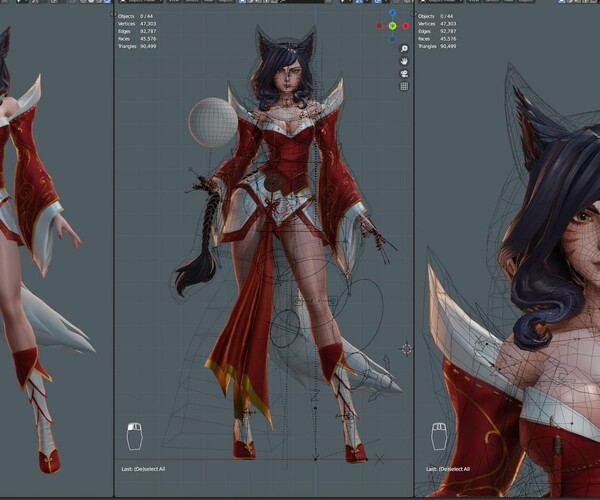Click 'Objects 0 / 44' stat in middle viewport
Viewport: 600px width, 500px height.
(x=135, y=16)
